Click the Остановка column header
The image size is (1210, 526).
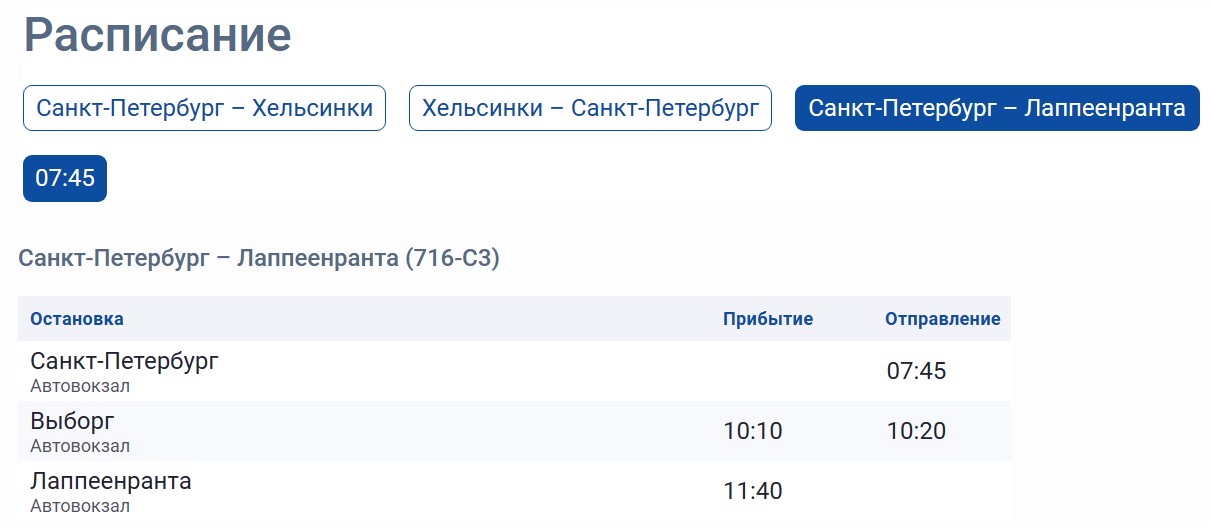77,319
